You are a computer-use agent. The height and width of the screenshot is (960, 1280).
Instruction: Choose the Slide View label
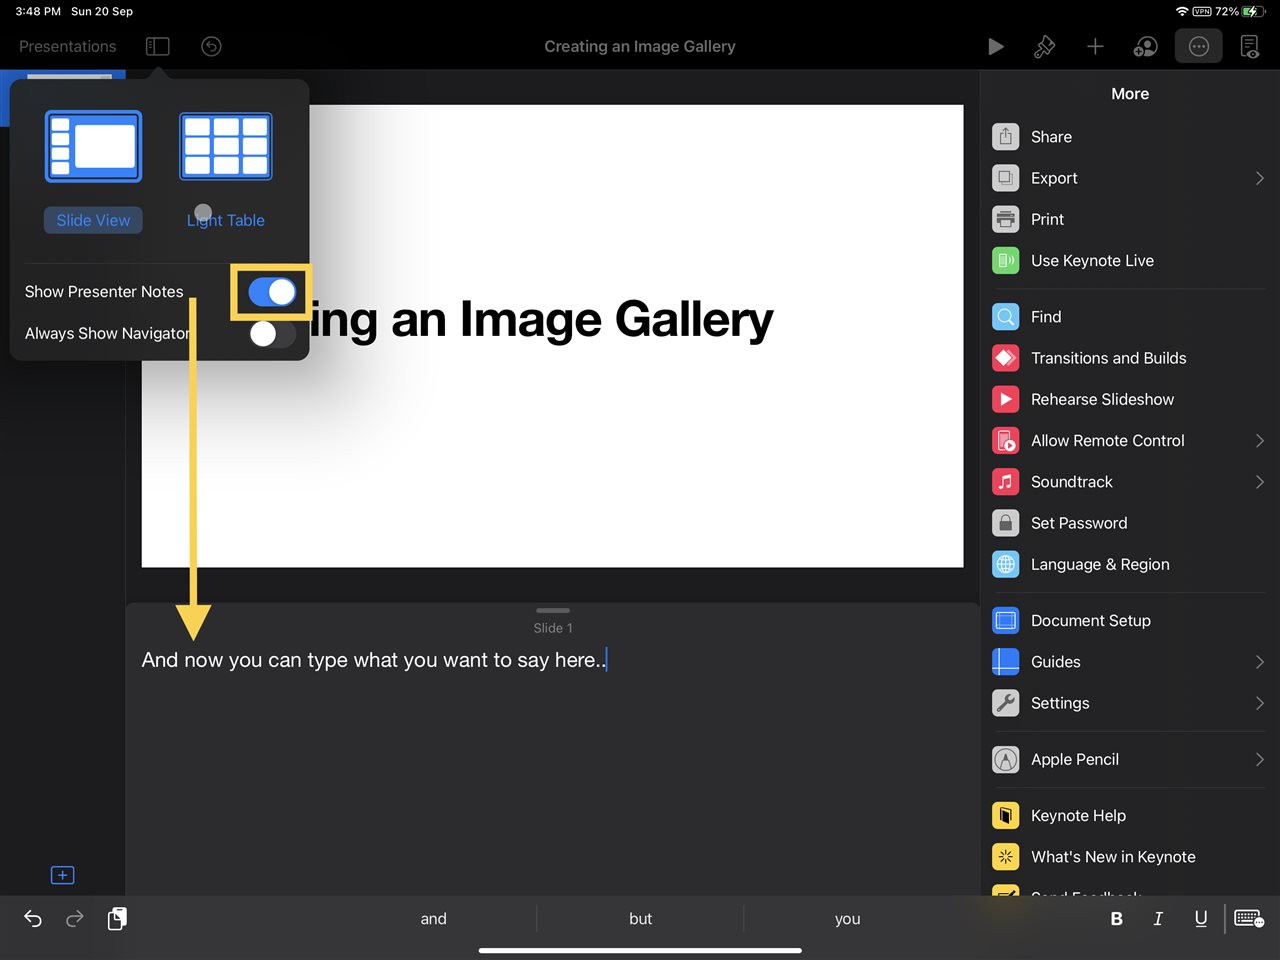(93, 220)
